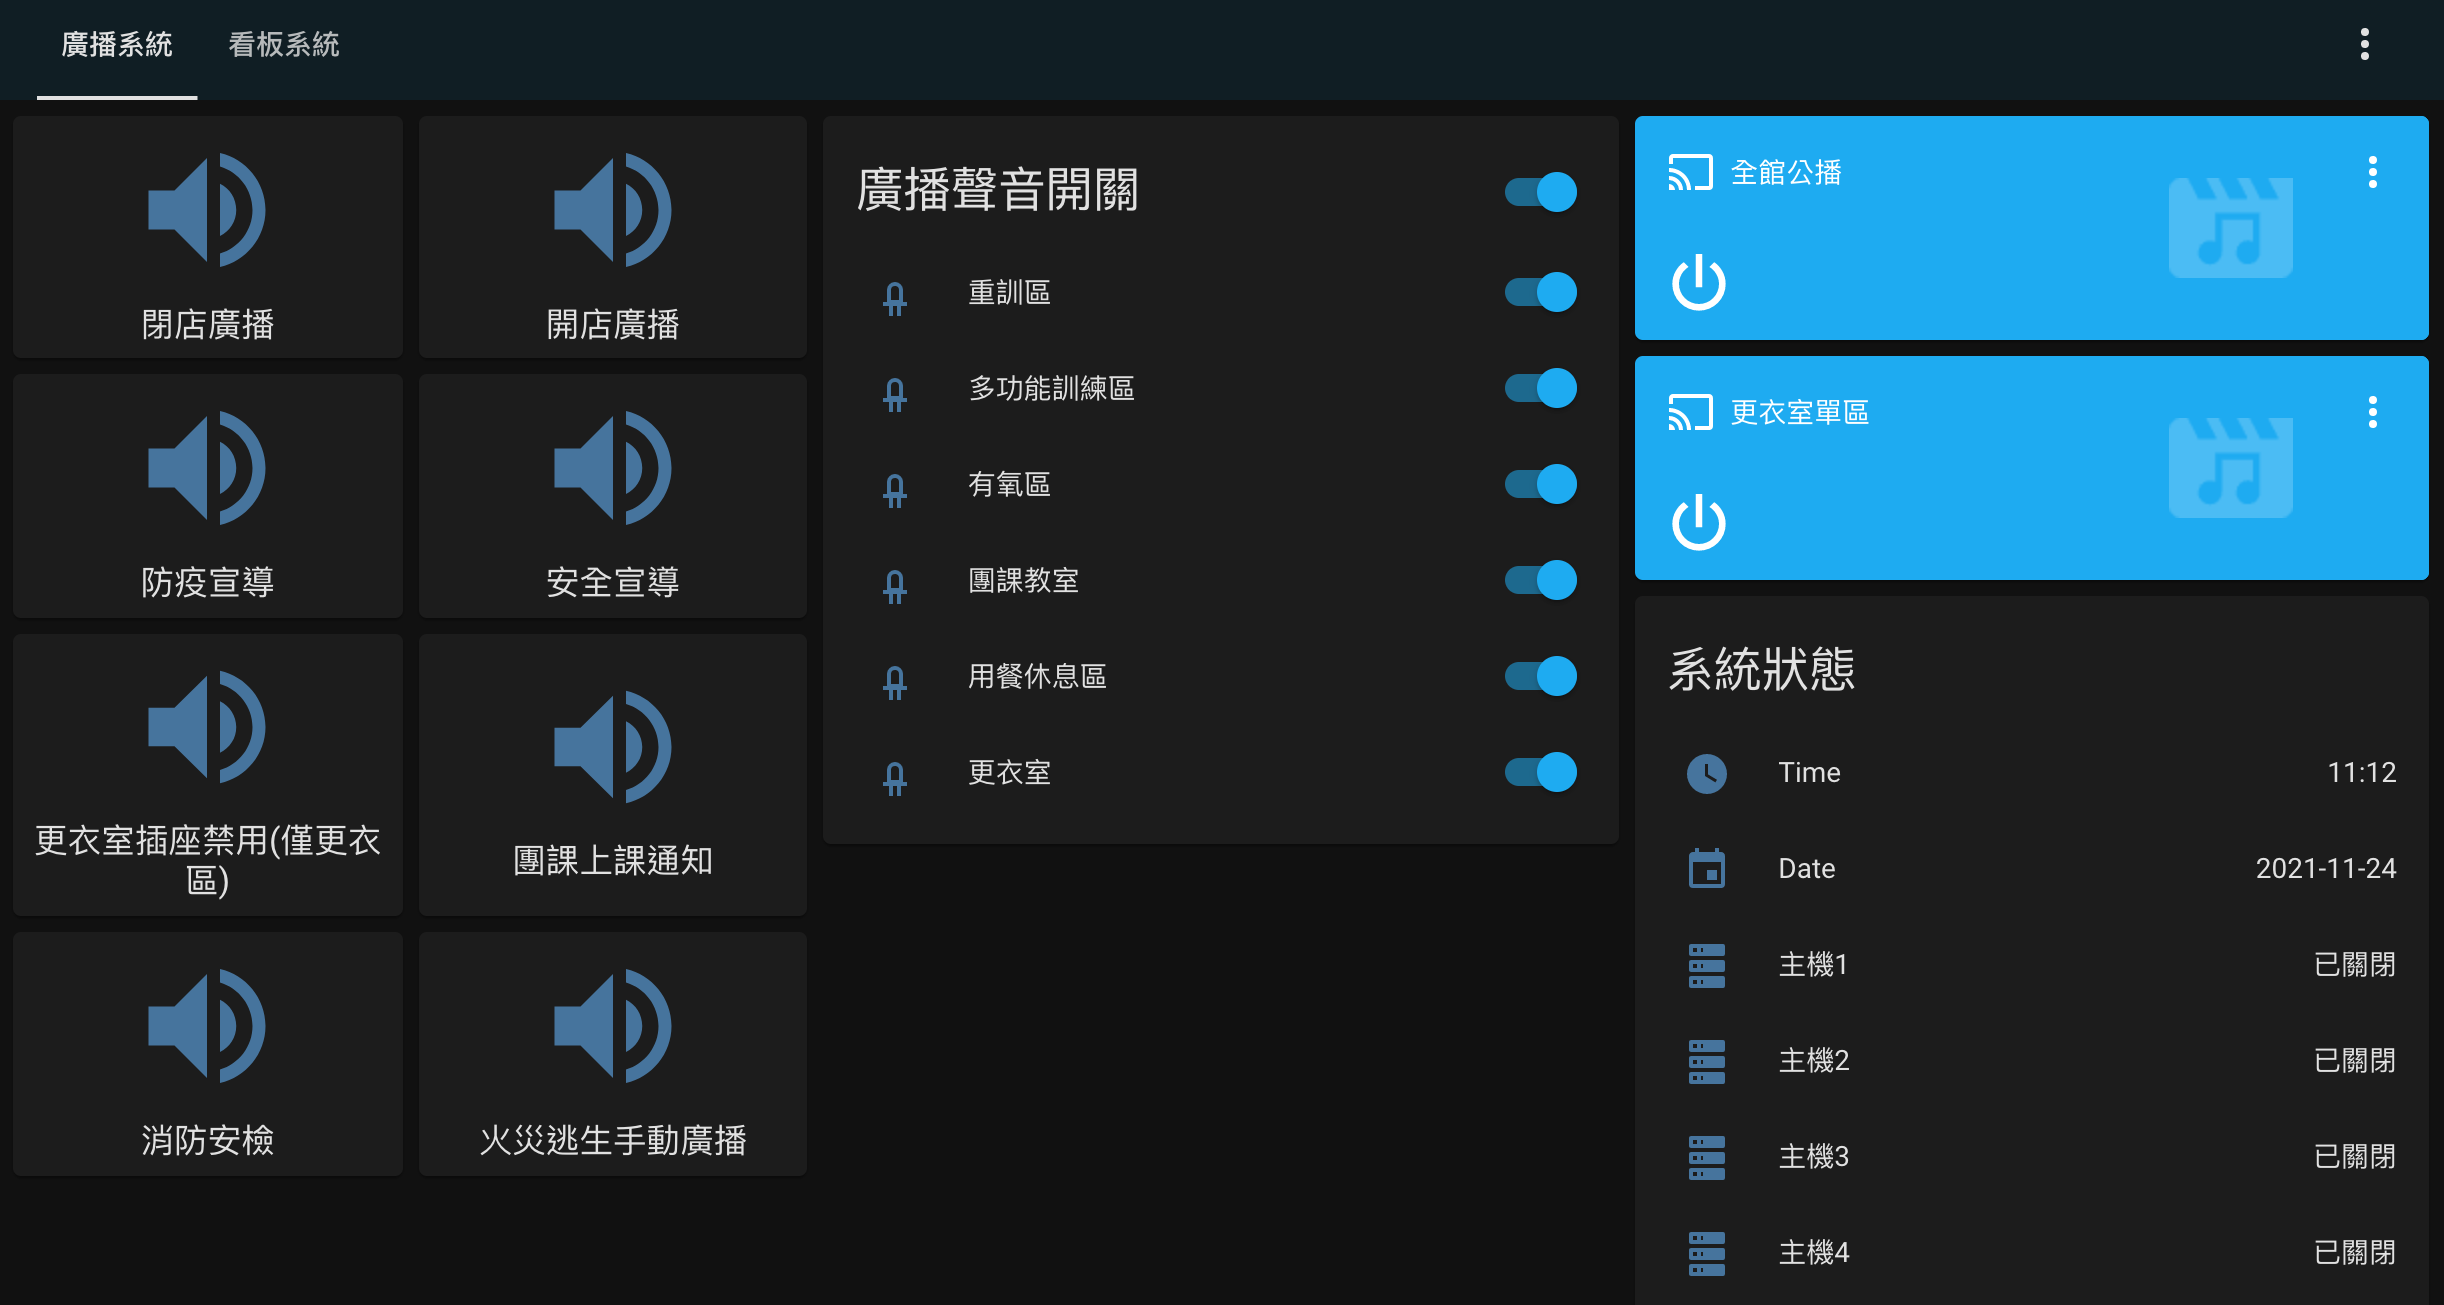
Task: Disable the 有氧區 switch
Action: pos(1541,484)
